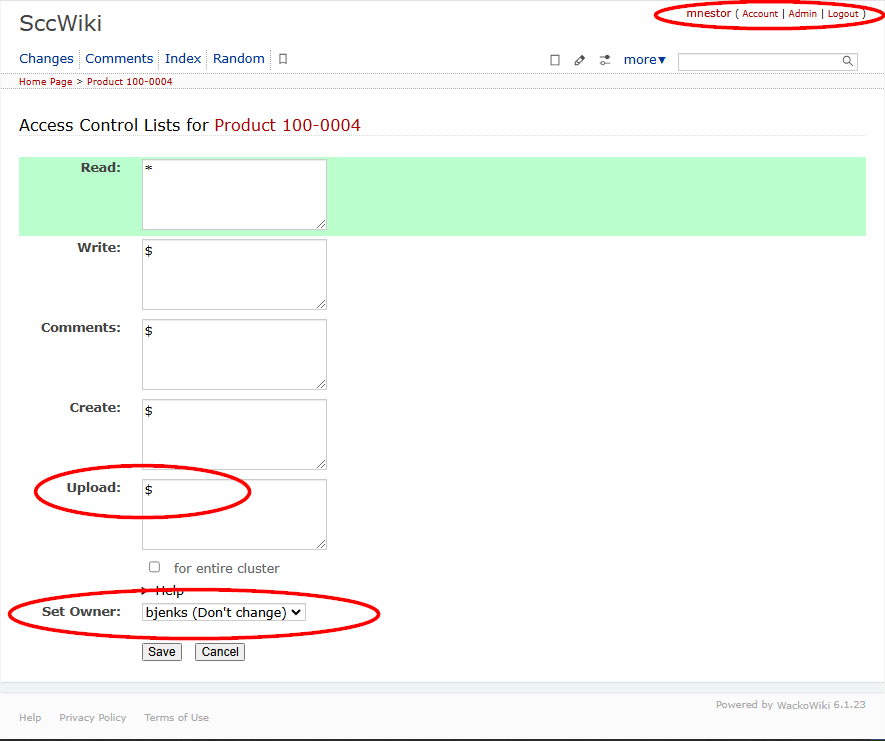
Task: Click the search magnifier icon
Action: (848, 62)
